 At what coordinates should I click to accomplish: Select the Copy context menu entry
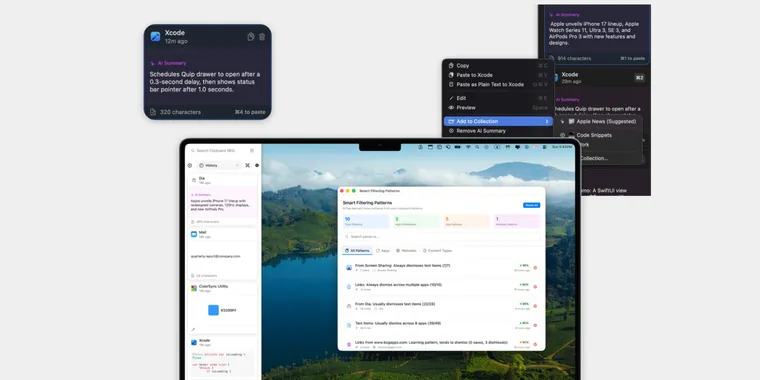(498, 65)
